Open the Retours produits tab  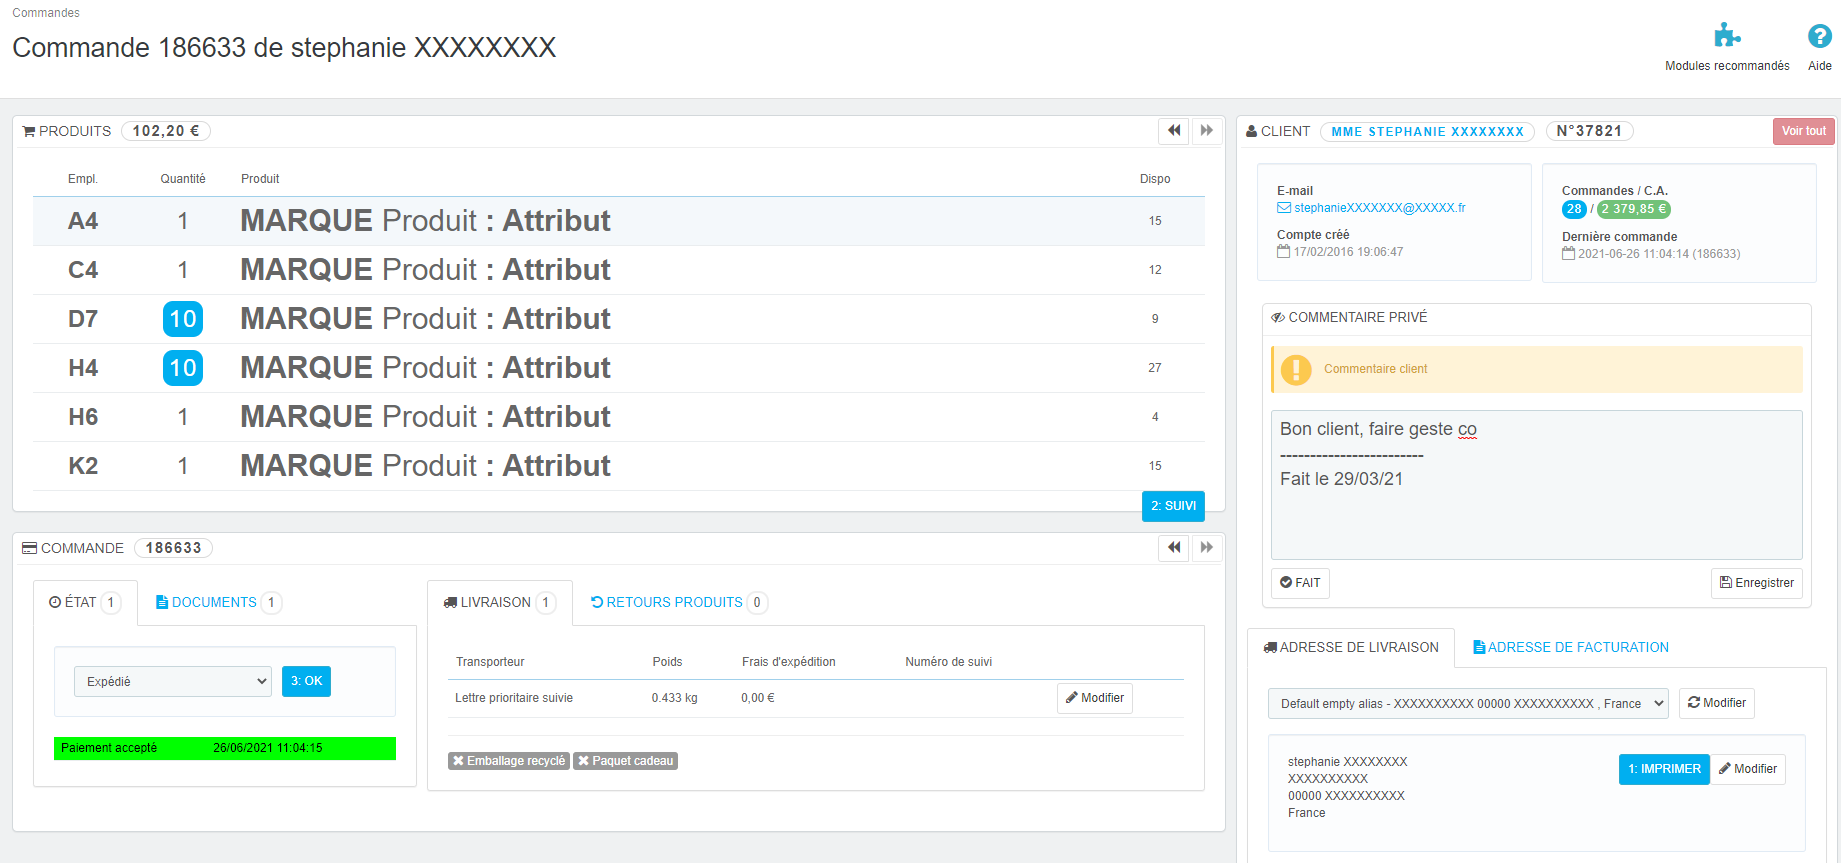pyautogui.click(x=677, y=602)
